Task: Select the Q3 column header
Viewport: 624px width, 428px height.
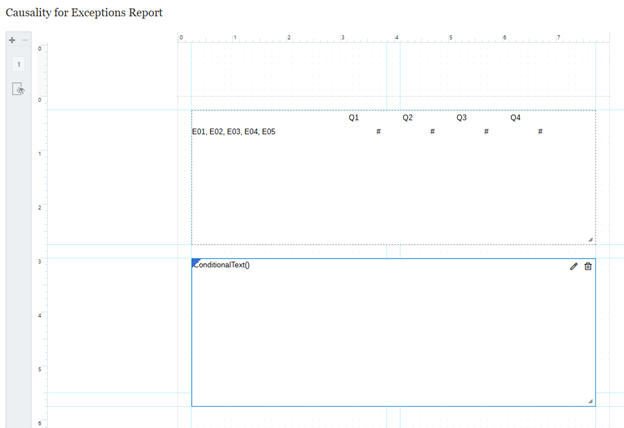Action: (461, 118)
